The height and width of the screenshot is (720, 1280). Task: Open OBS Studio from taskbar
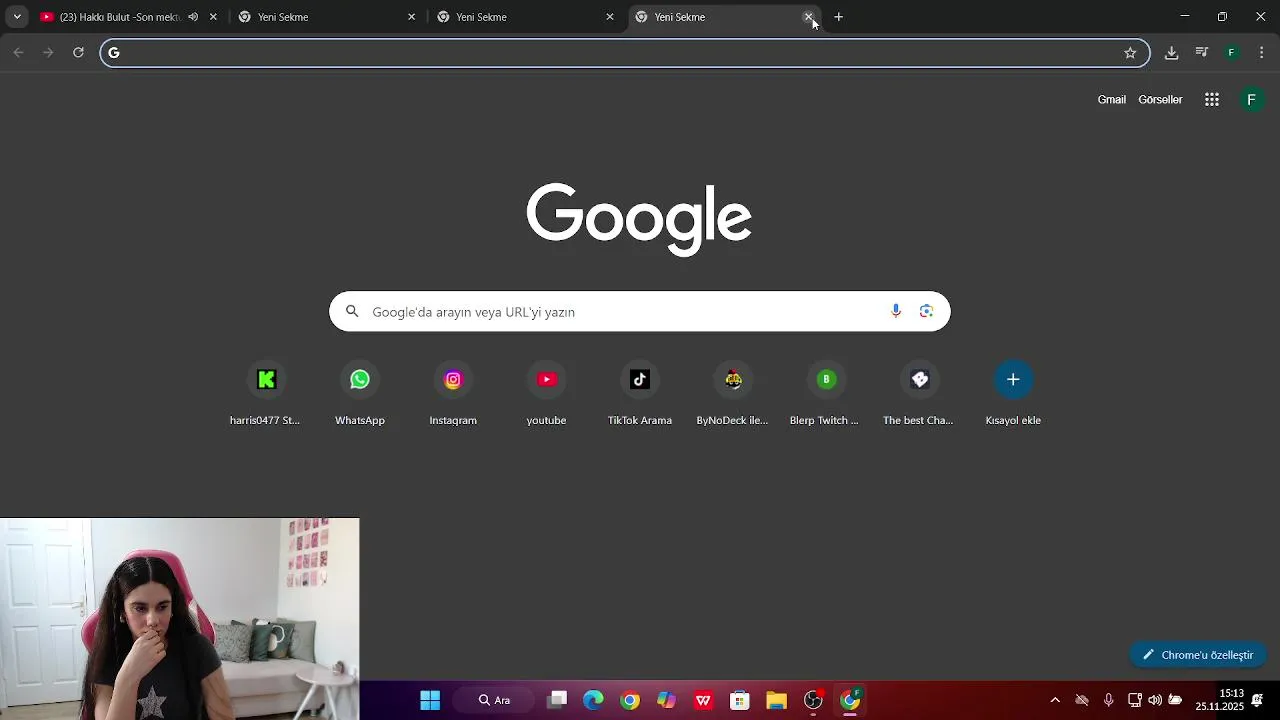point(813,700)
